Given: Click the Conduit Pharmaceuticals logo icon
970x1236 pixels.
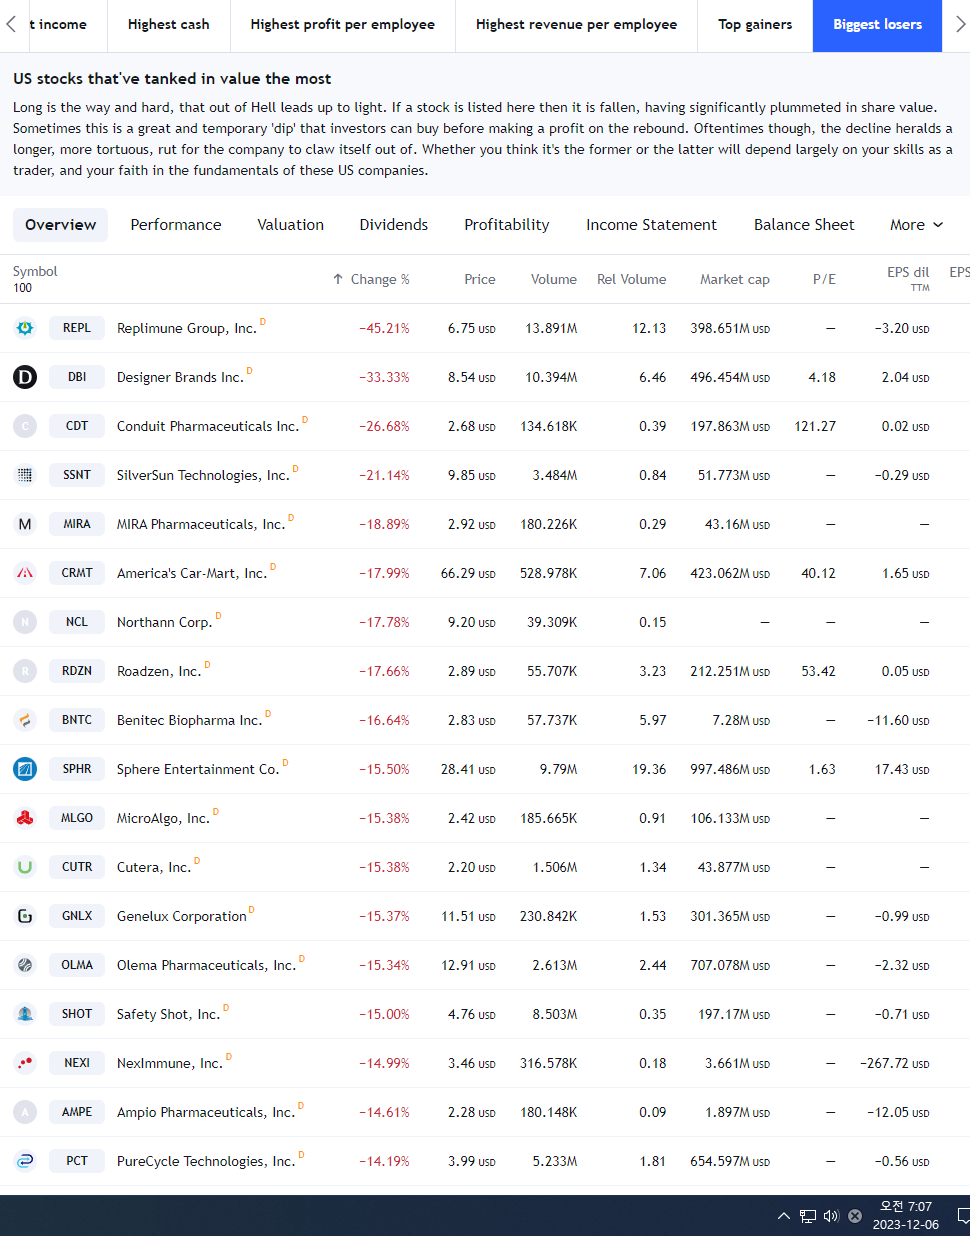Looking at the screenshot, I should (25, 426).
